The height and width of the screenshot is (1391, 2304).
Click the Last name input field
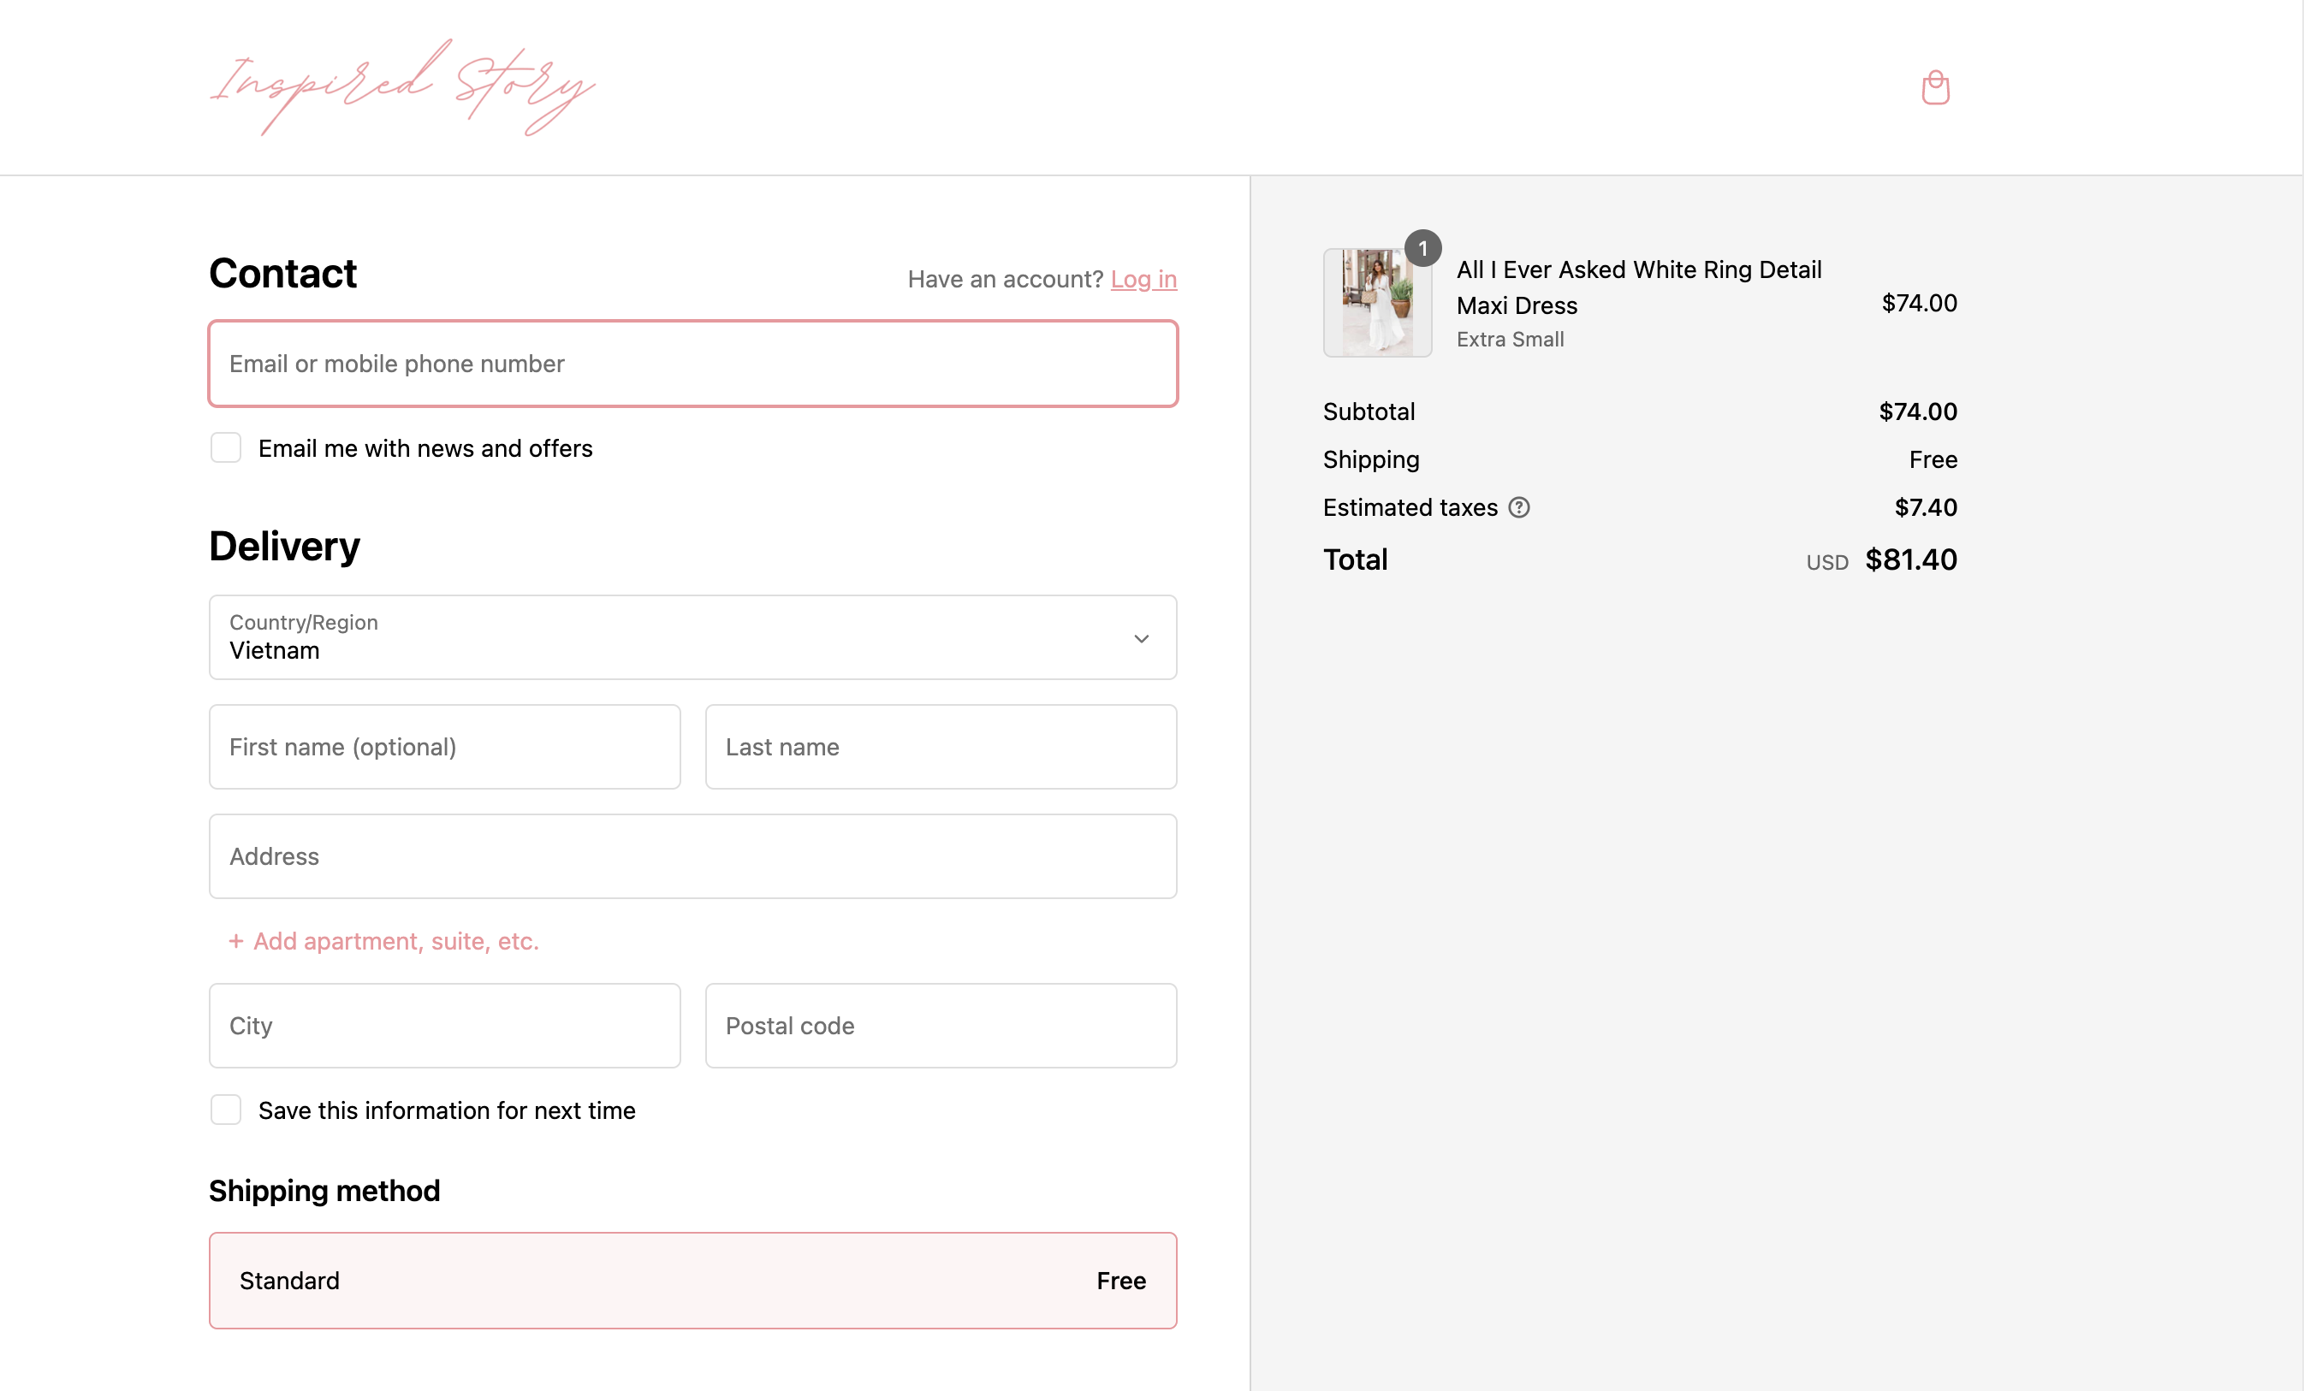pos(940,747)
